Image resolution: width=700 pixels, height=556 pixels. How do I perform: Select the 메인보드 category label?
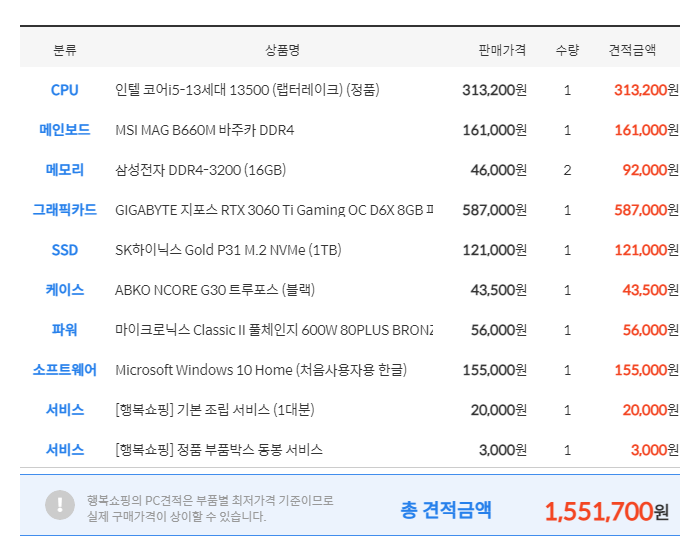pos(65,130)
